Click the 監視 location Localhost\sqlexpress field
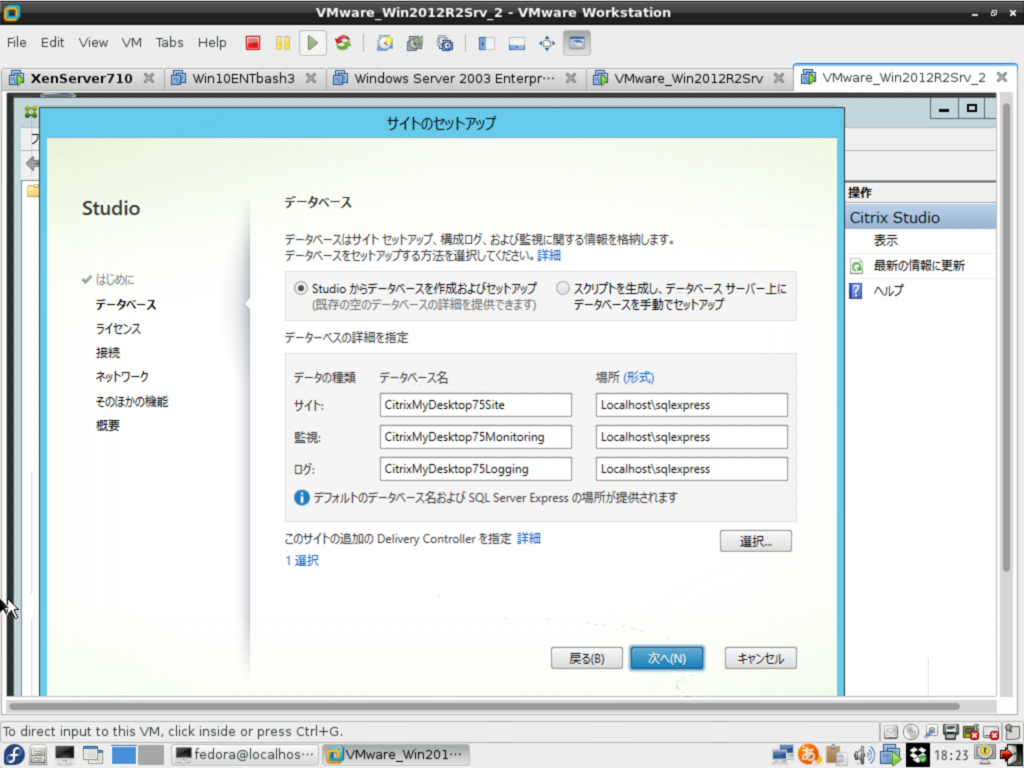The image size is (1024, 768). pyautogui.click(x=692, y=437)
